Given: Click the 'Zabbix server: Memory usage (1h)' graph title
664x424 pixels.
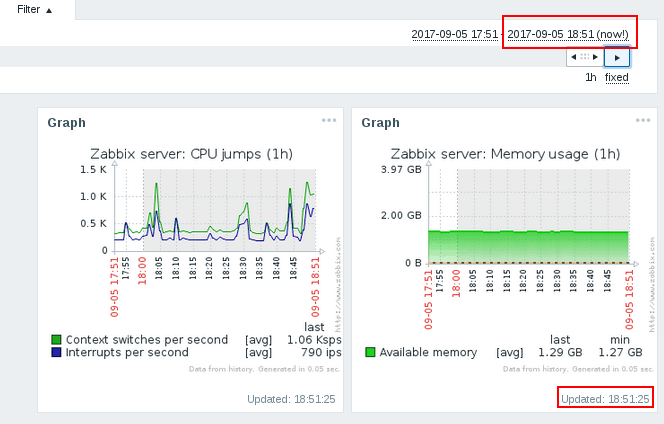Looking at the screenshot, I should (506, 154).
